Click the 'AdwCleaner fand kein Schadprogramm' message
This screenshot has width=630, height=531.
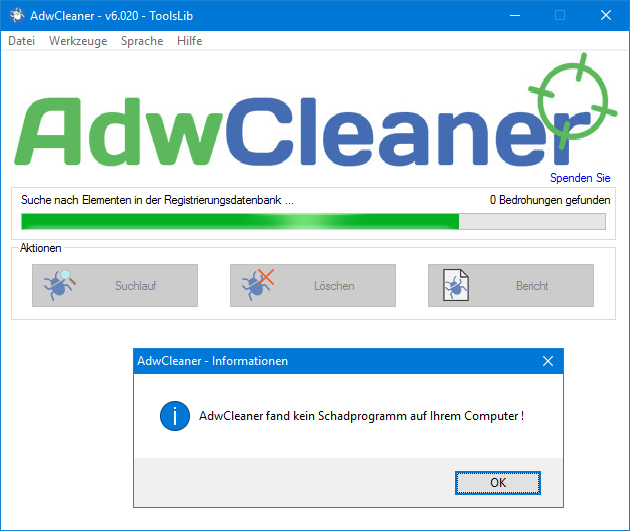pyautogui.click(x=362, y=416)
